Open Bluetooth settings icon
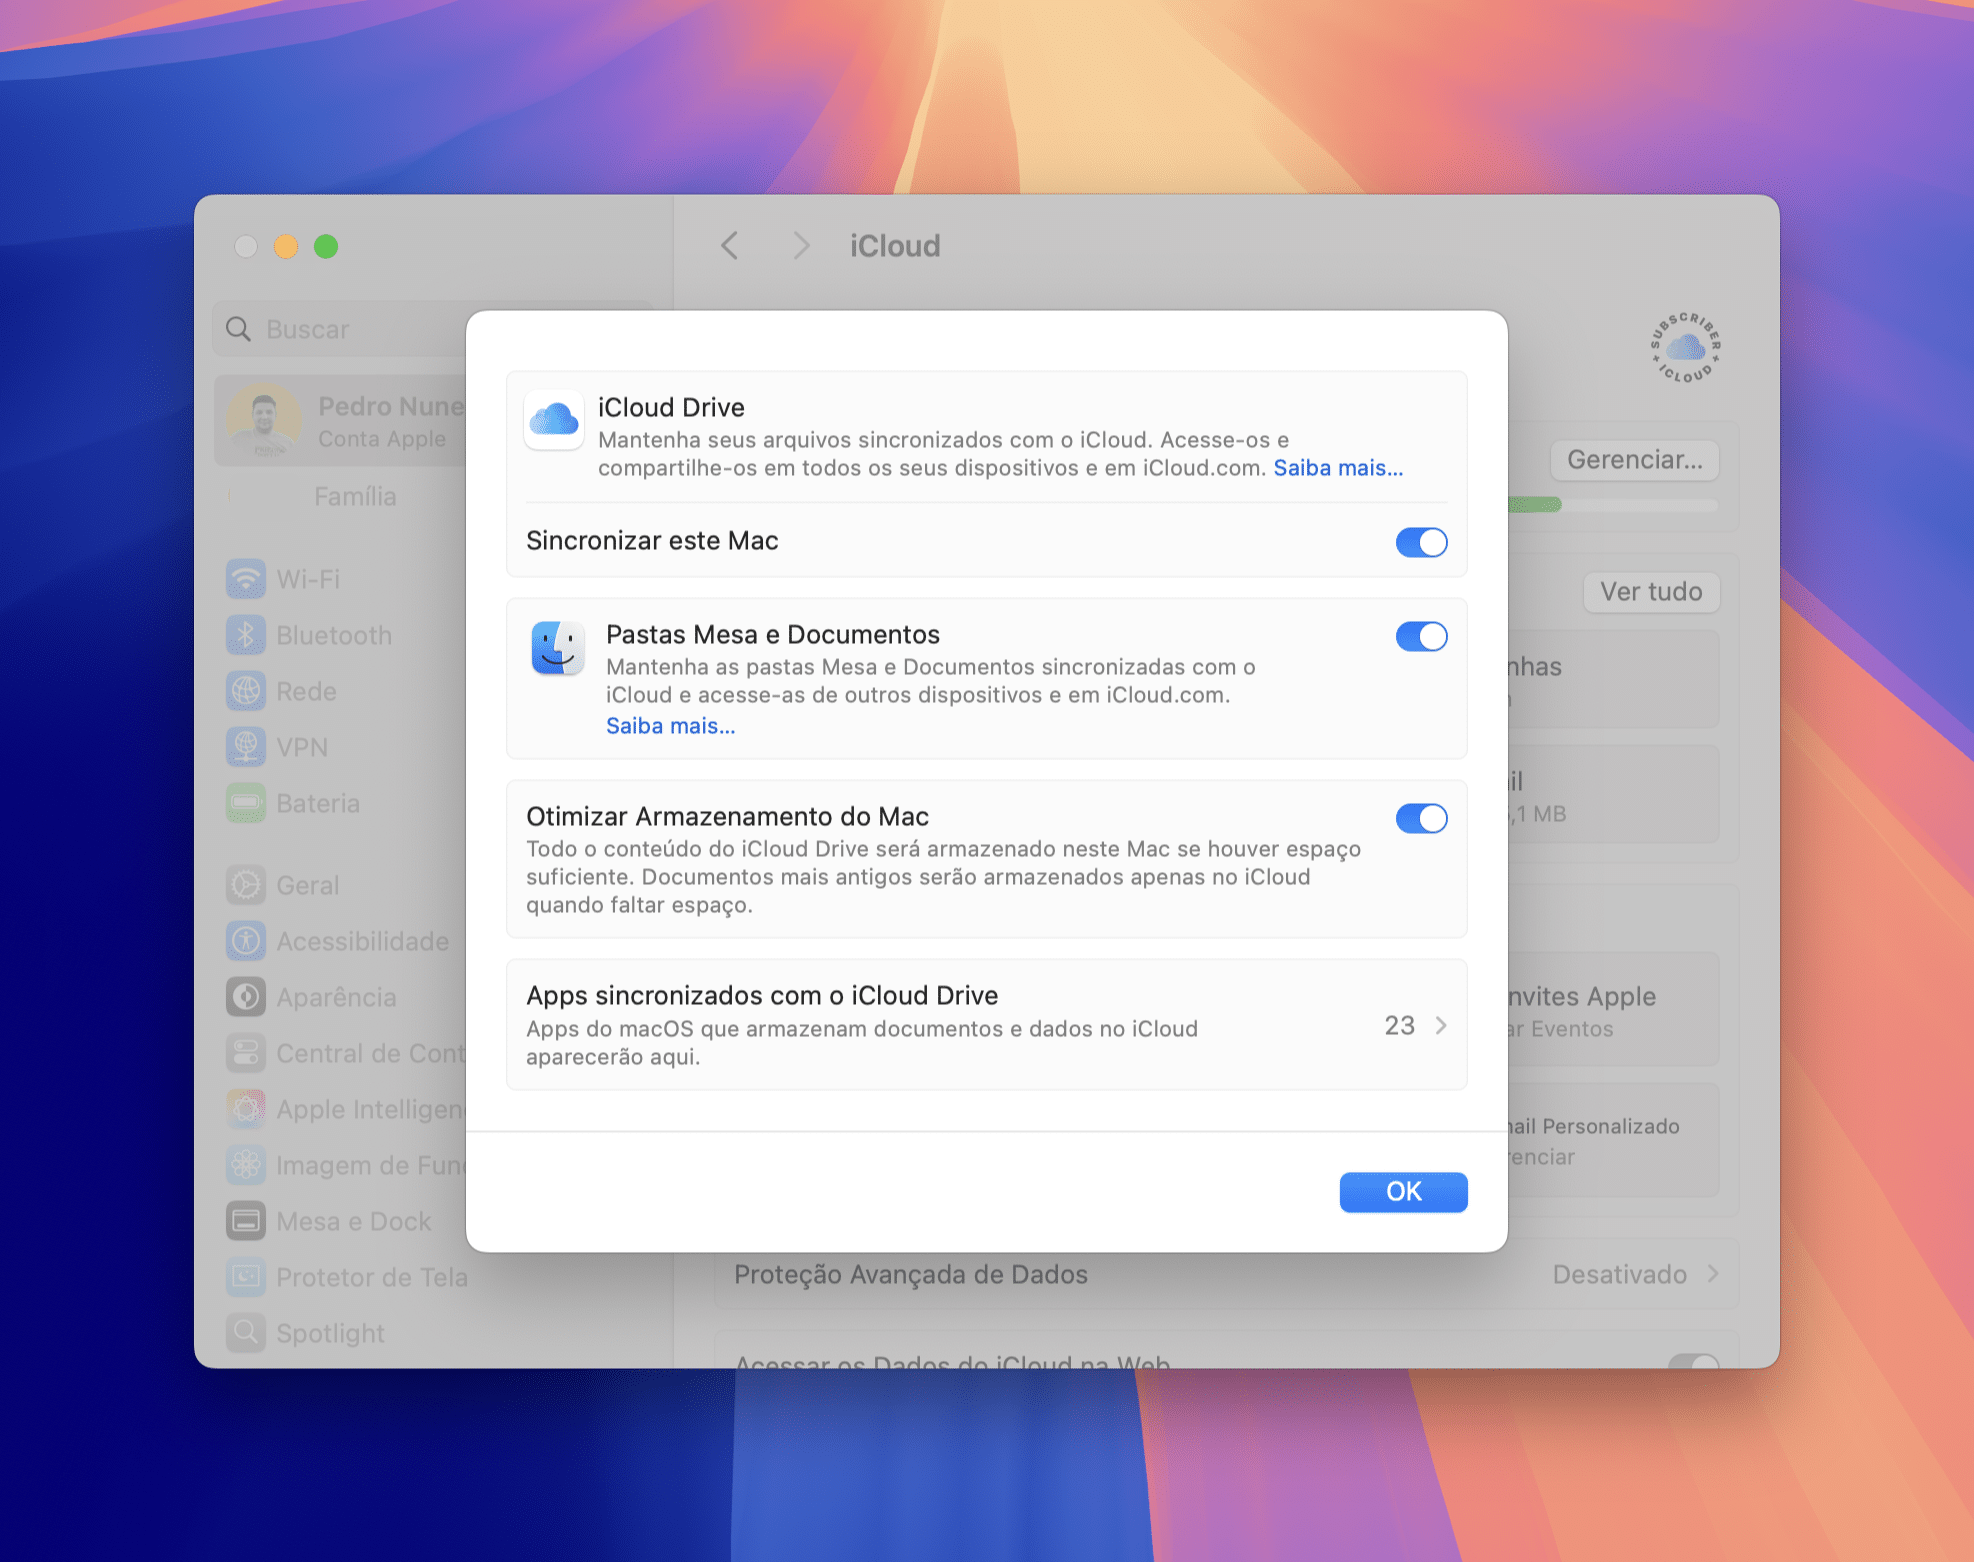This screenshot has width=1974, height=1562. (x=246, y=635)
